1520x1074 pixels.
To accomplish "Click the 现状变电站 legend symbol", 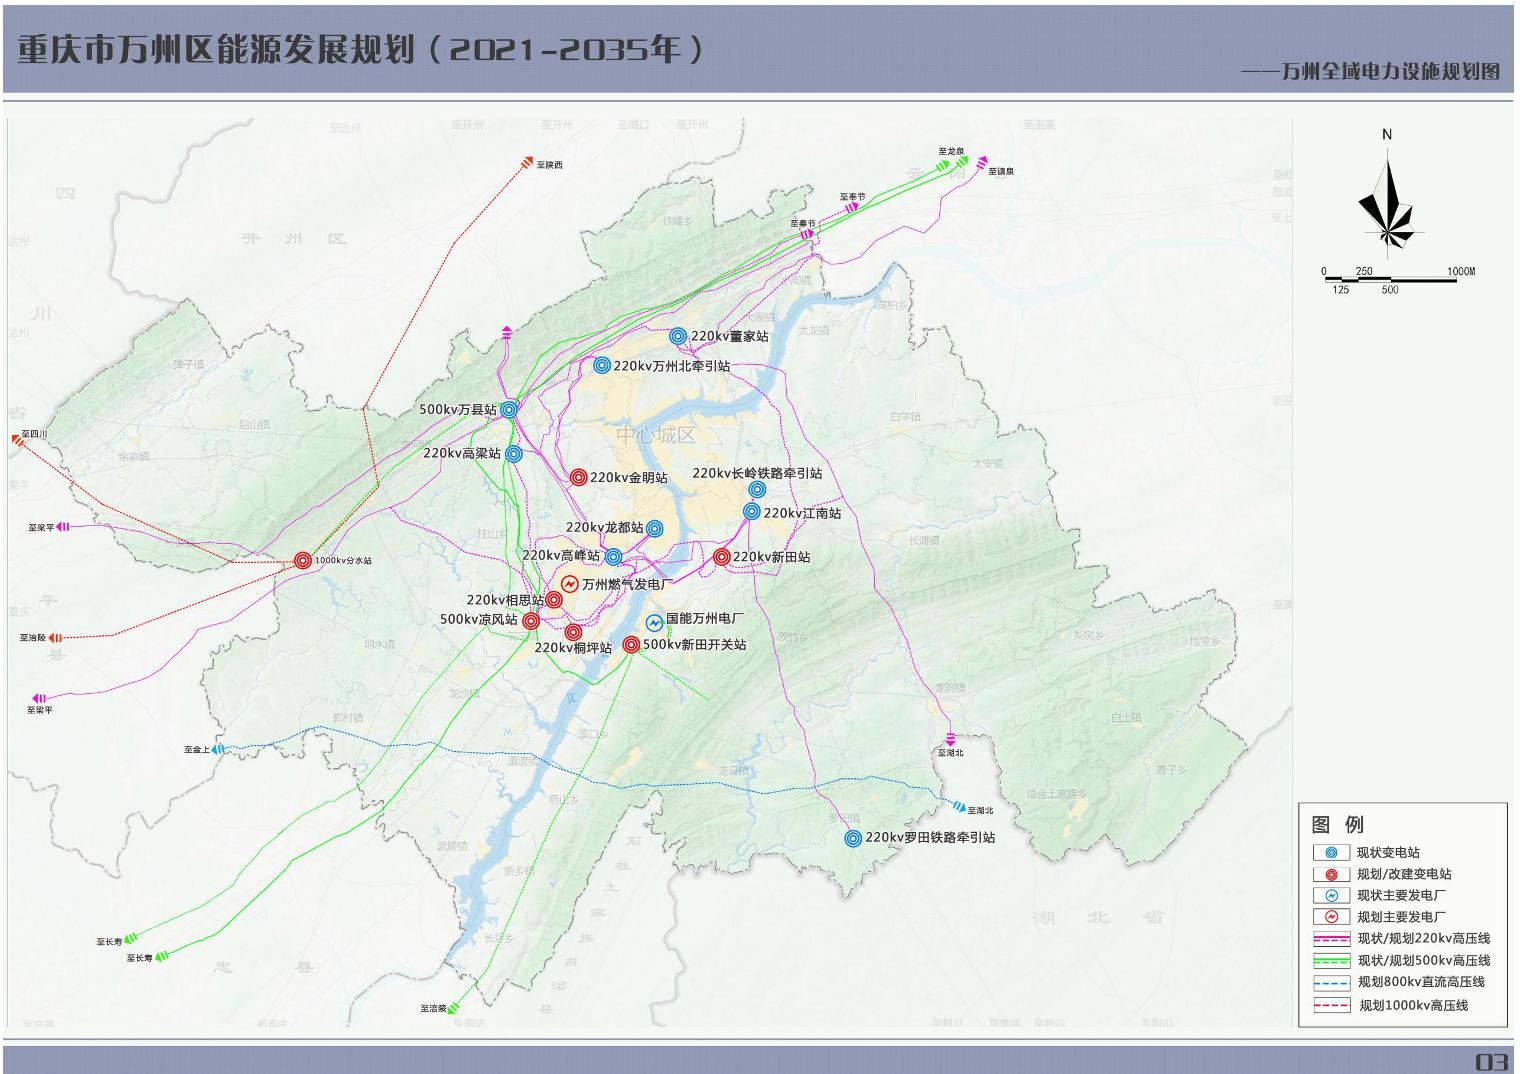I will pyautogui.click(x=1331, y=853).
